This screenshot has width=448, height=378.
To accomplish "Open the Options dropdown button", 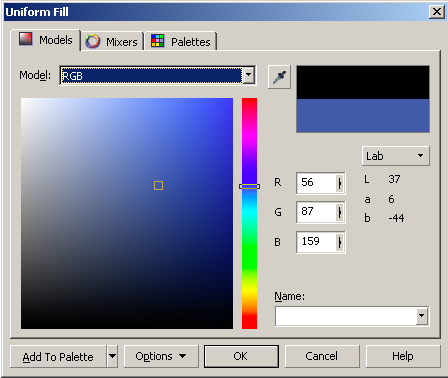I will coord(161,356).
